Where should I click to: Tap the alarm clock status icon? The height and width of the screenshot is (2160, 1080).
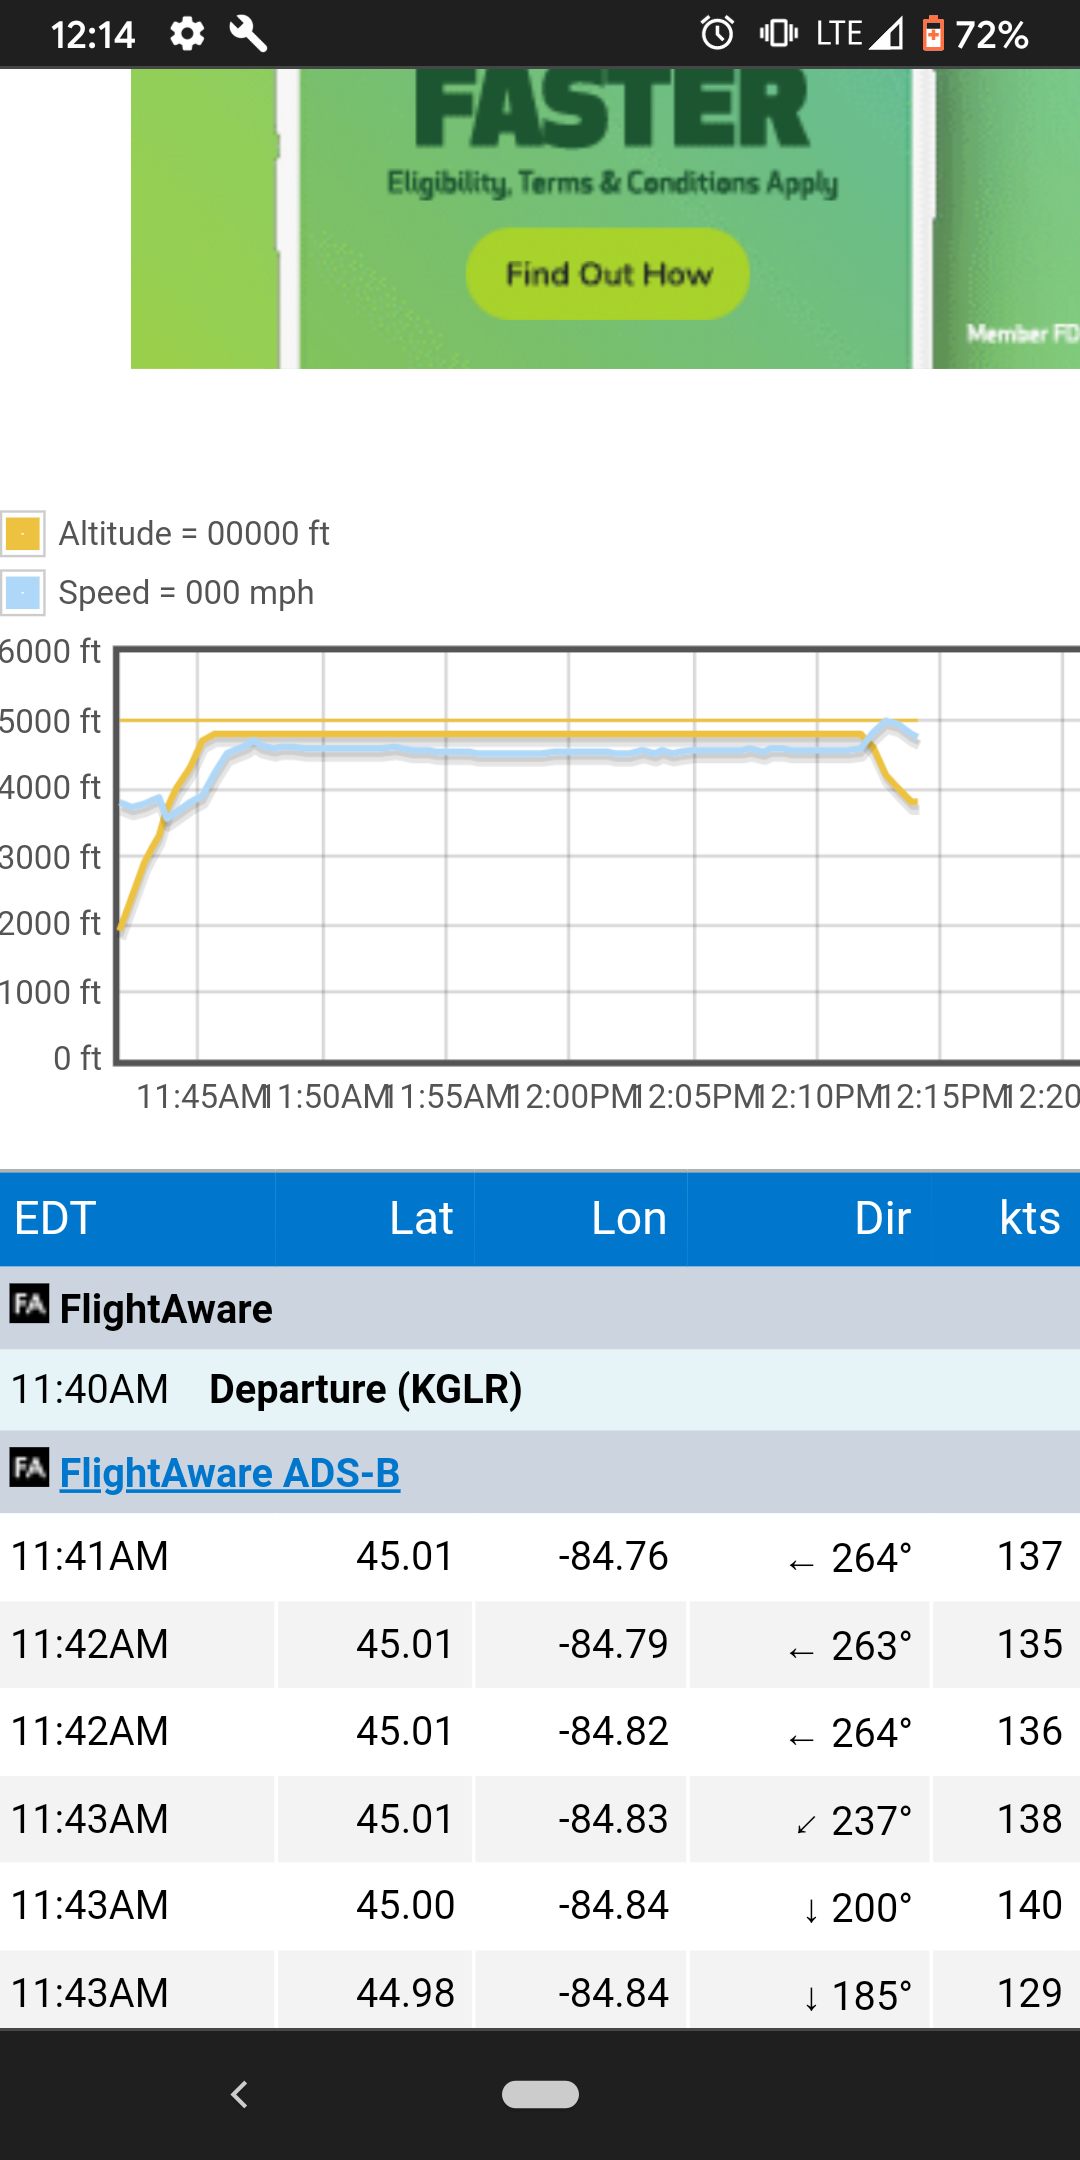(717, 34)
